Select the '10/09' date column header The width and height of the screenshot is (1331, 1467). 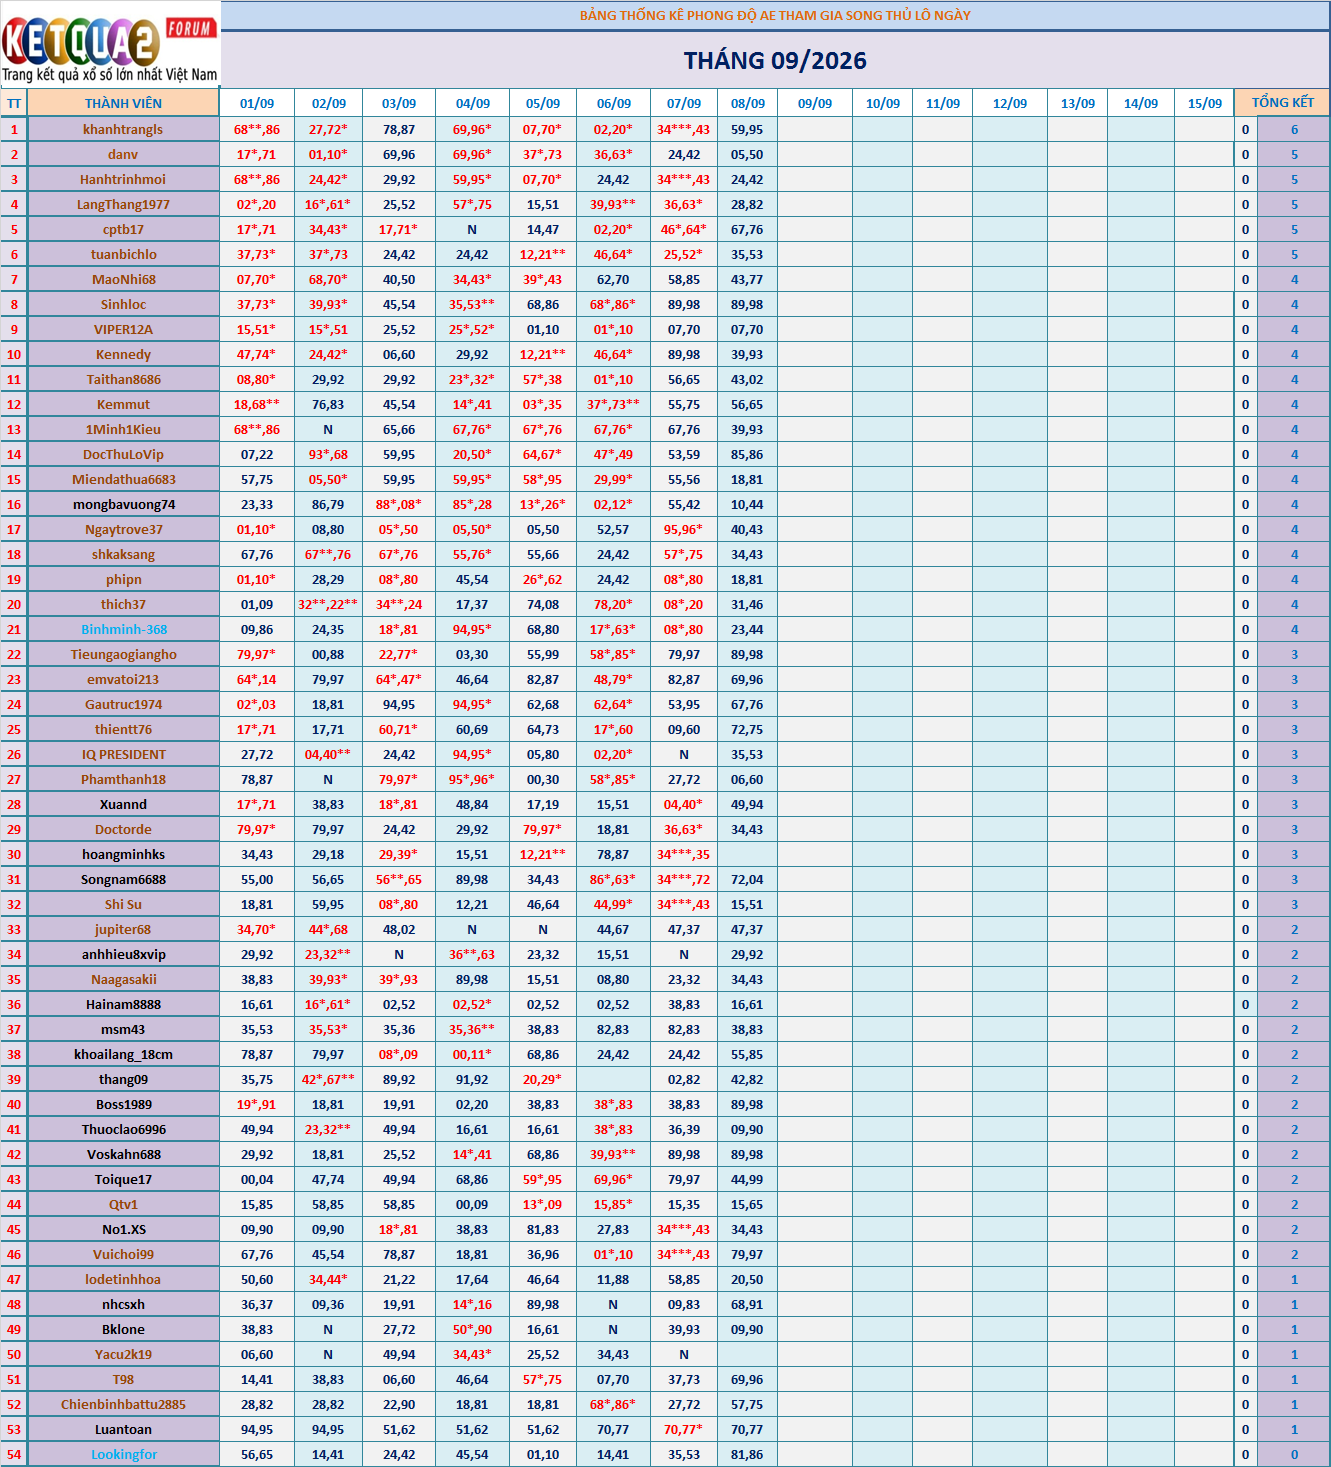[883, 103]
